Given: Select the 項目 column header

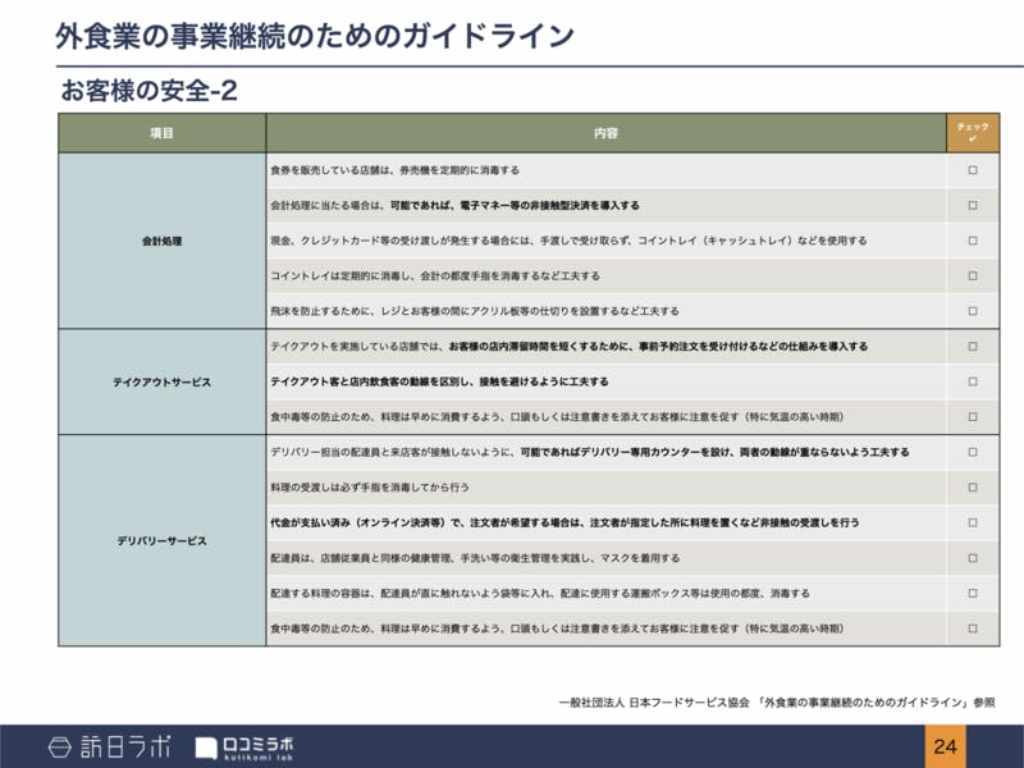Looking at the screenshot, I should tap(162, 133).
